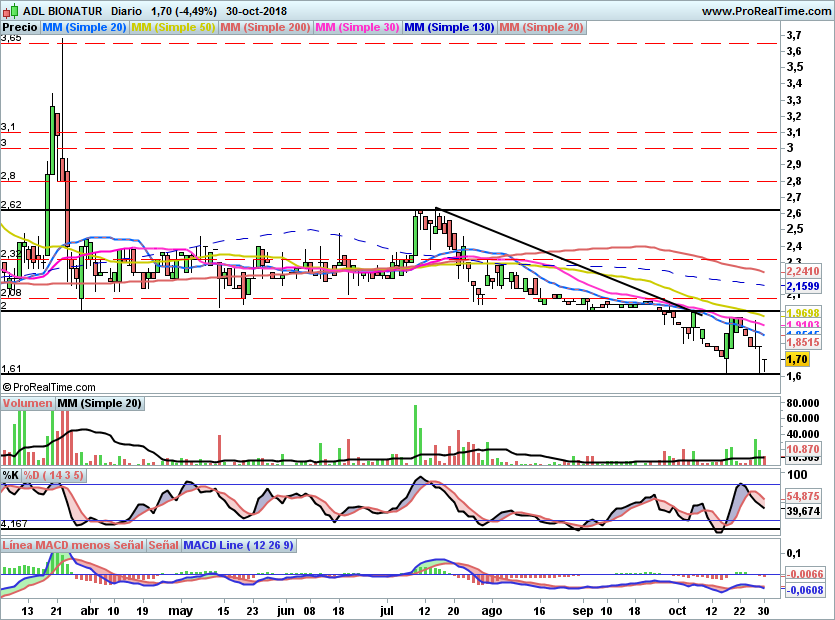The height and width of the screenshot is (620, 835).
Task: Select the magenta MM (Simple 30) legend
Action: pos(357,27)
